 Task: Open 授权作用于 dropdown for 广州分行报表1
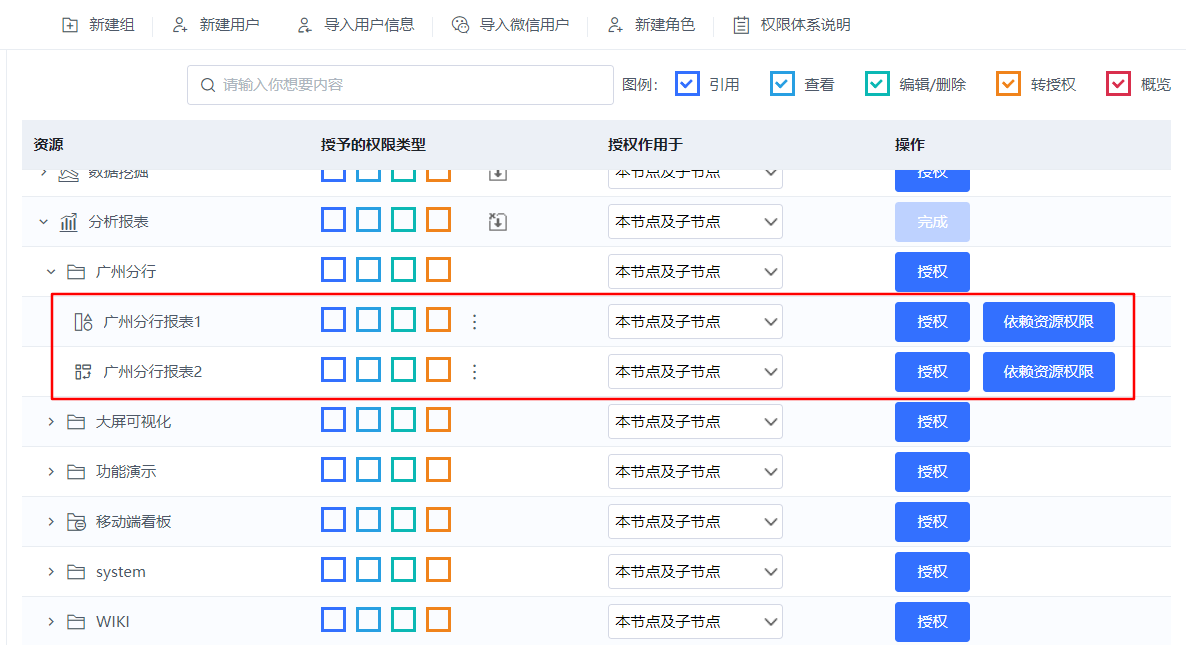pyautogui.click(x=695, y=322)
